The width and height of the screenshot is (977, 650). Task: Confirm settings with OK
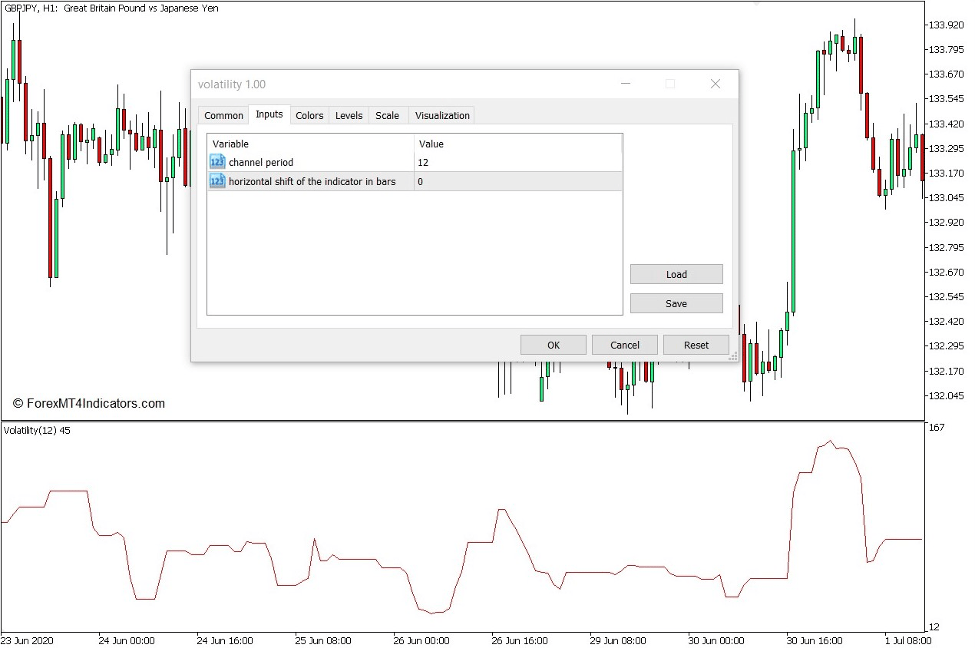coord(553,344)
